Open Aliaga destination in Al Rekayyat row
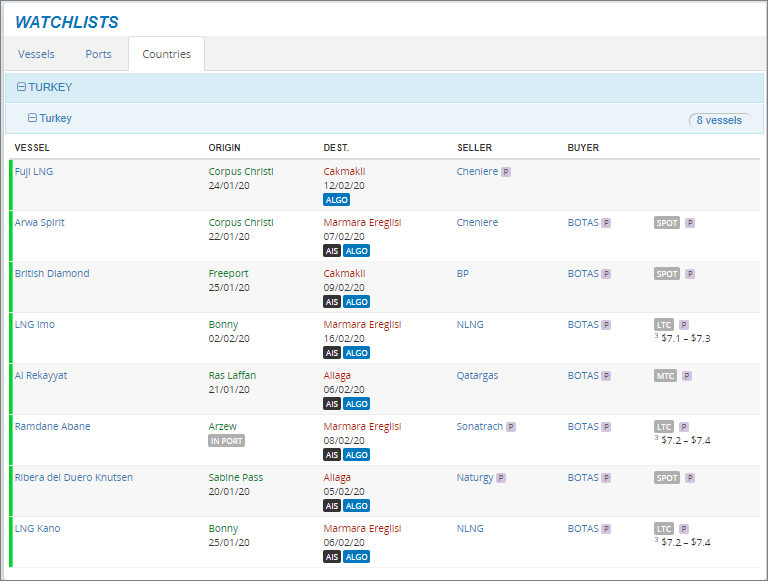768x581 pixels. pyautogui.click(x=337, y=375)
